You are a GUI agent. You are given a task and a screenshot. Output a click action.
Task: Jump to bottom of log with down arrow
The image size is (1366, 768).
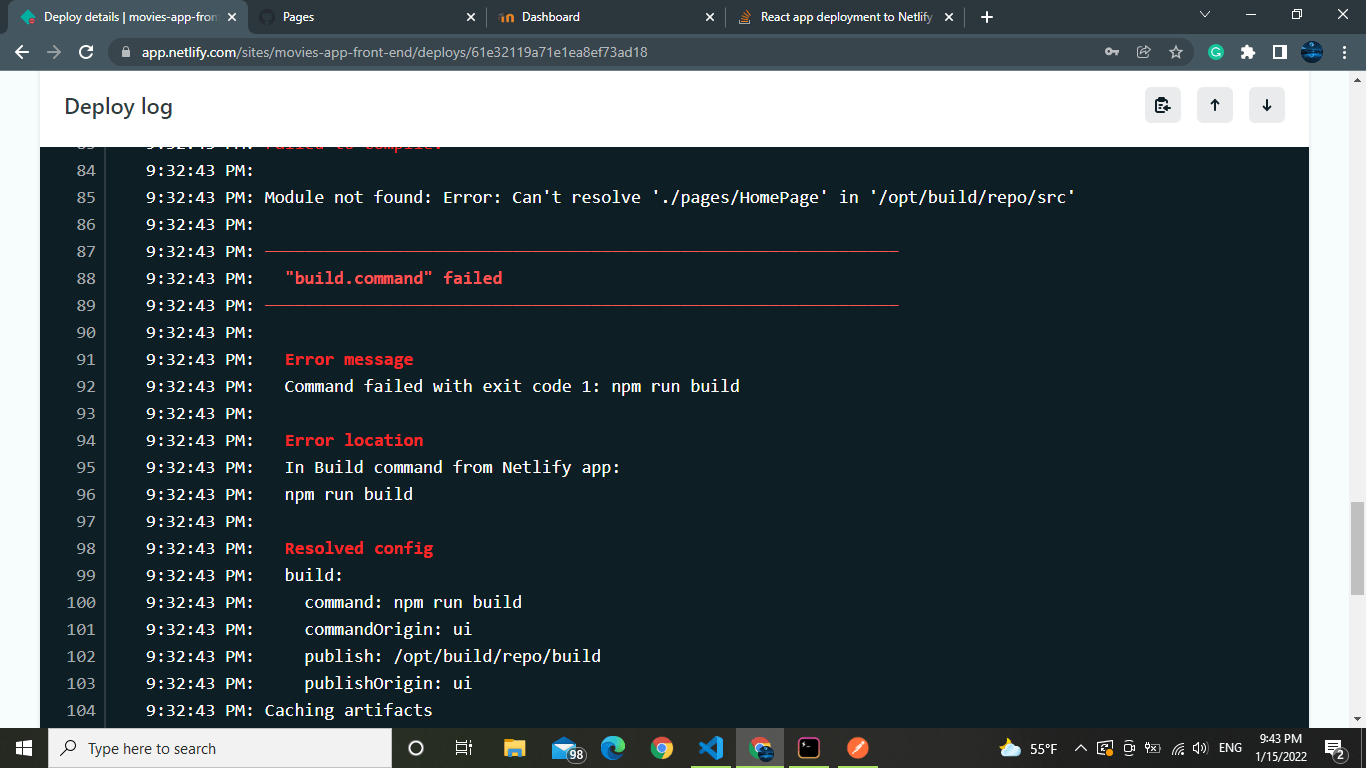click(x=1266, y=105)
